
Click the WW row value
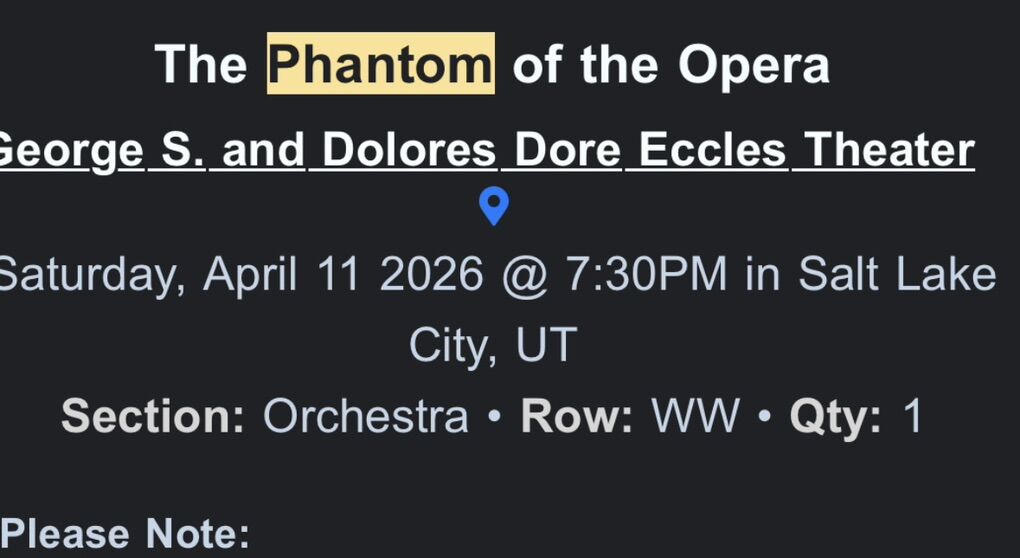[696, 416]
